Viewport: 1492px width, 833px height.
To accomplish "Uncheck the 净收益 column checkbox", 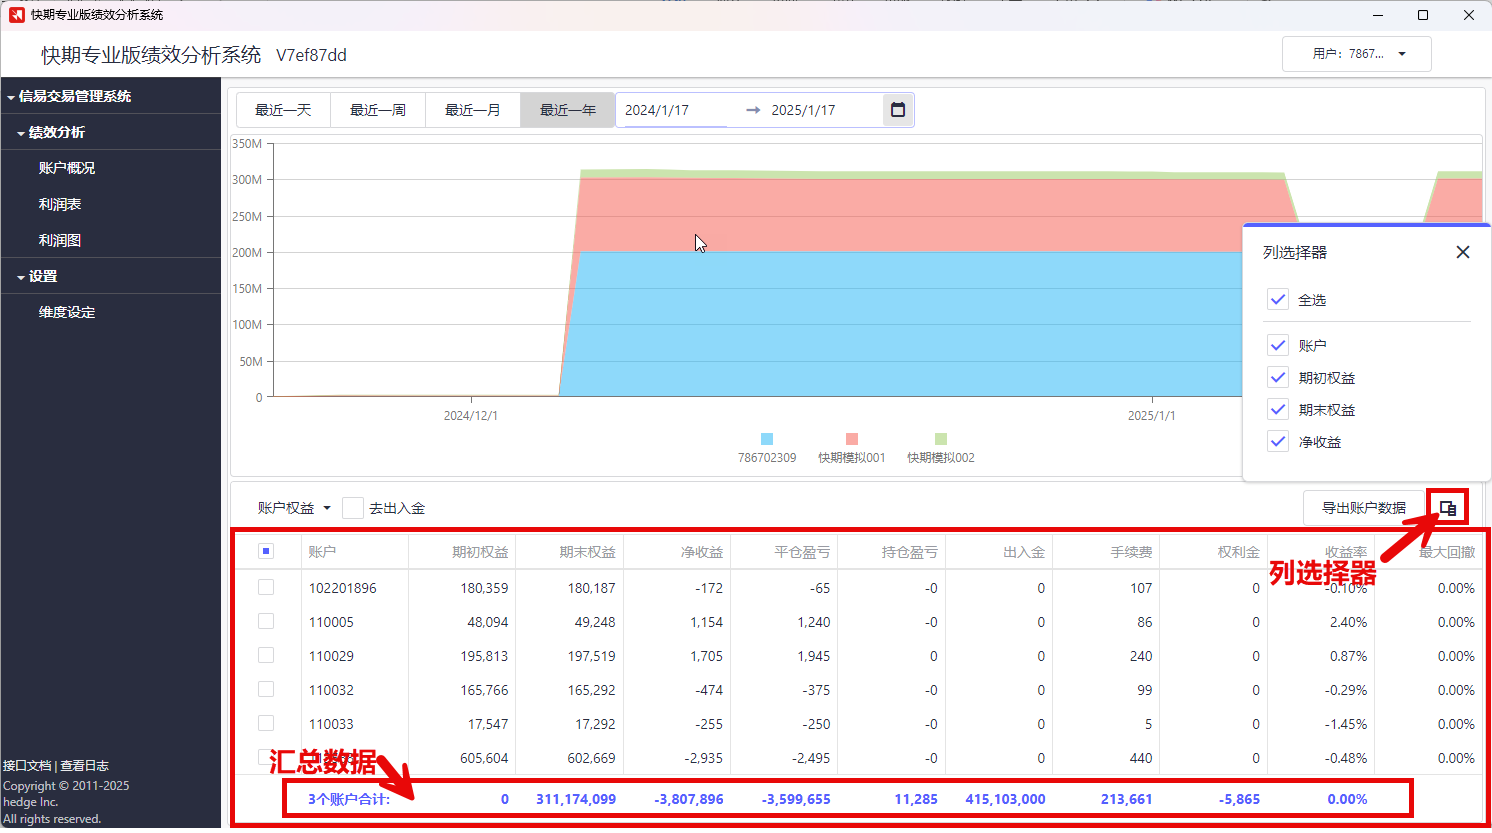I will coord(1278,441).
